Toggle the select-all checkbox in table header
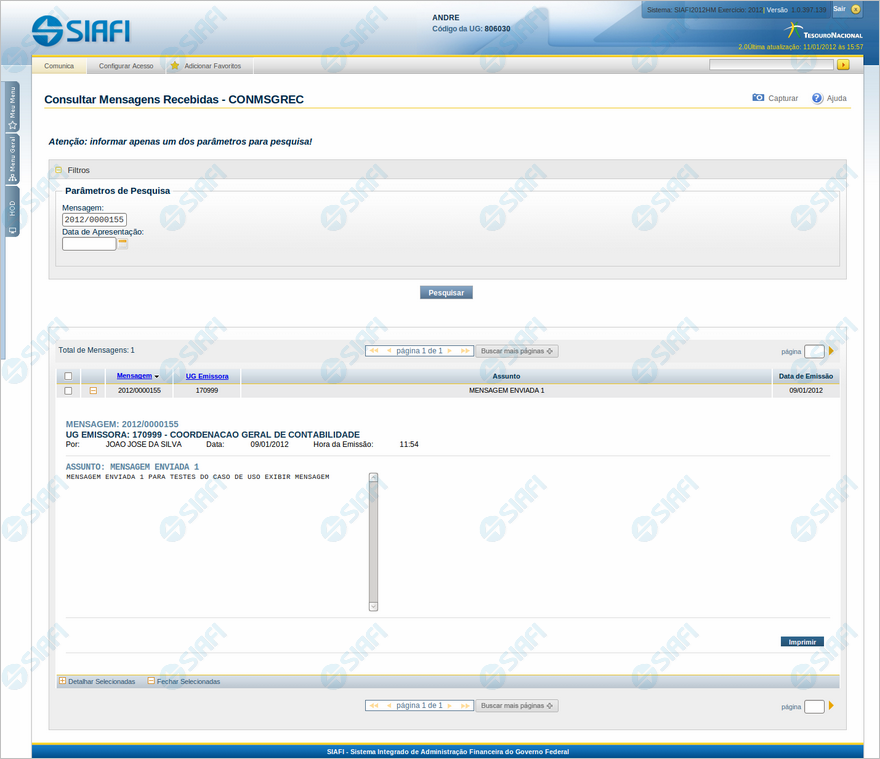The image size is (880, 759). click(x=68, y=377)
